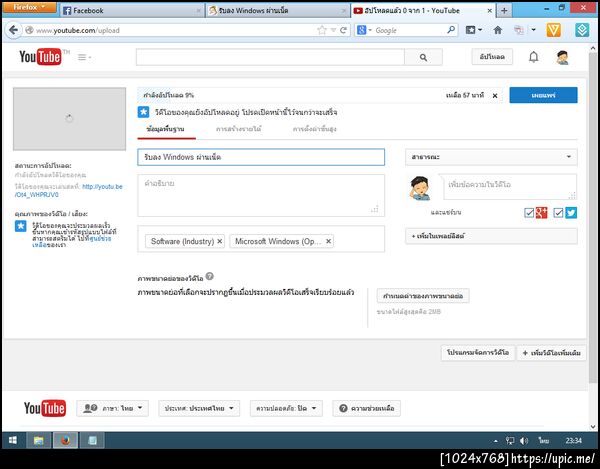The image size is (600, 469).
Task: Click the Google search magnifier in toolbar
Action: (451, 30)
